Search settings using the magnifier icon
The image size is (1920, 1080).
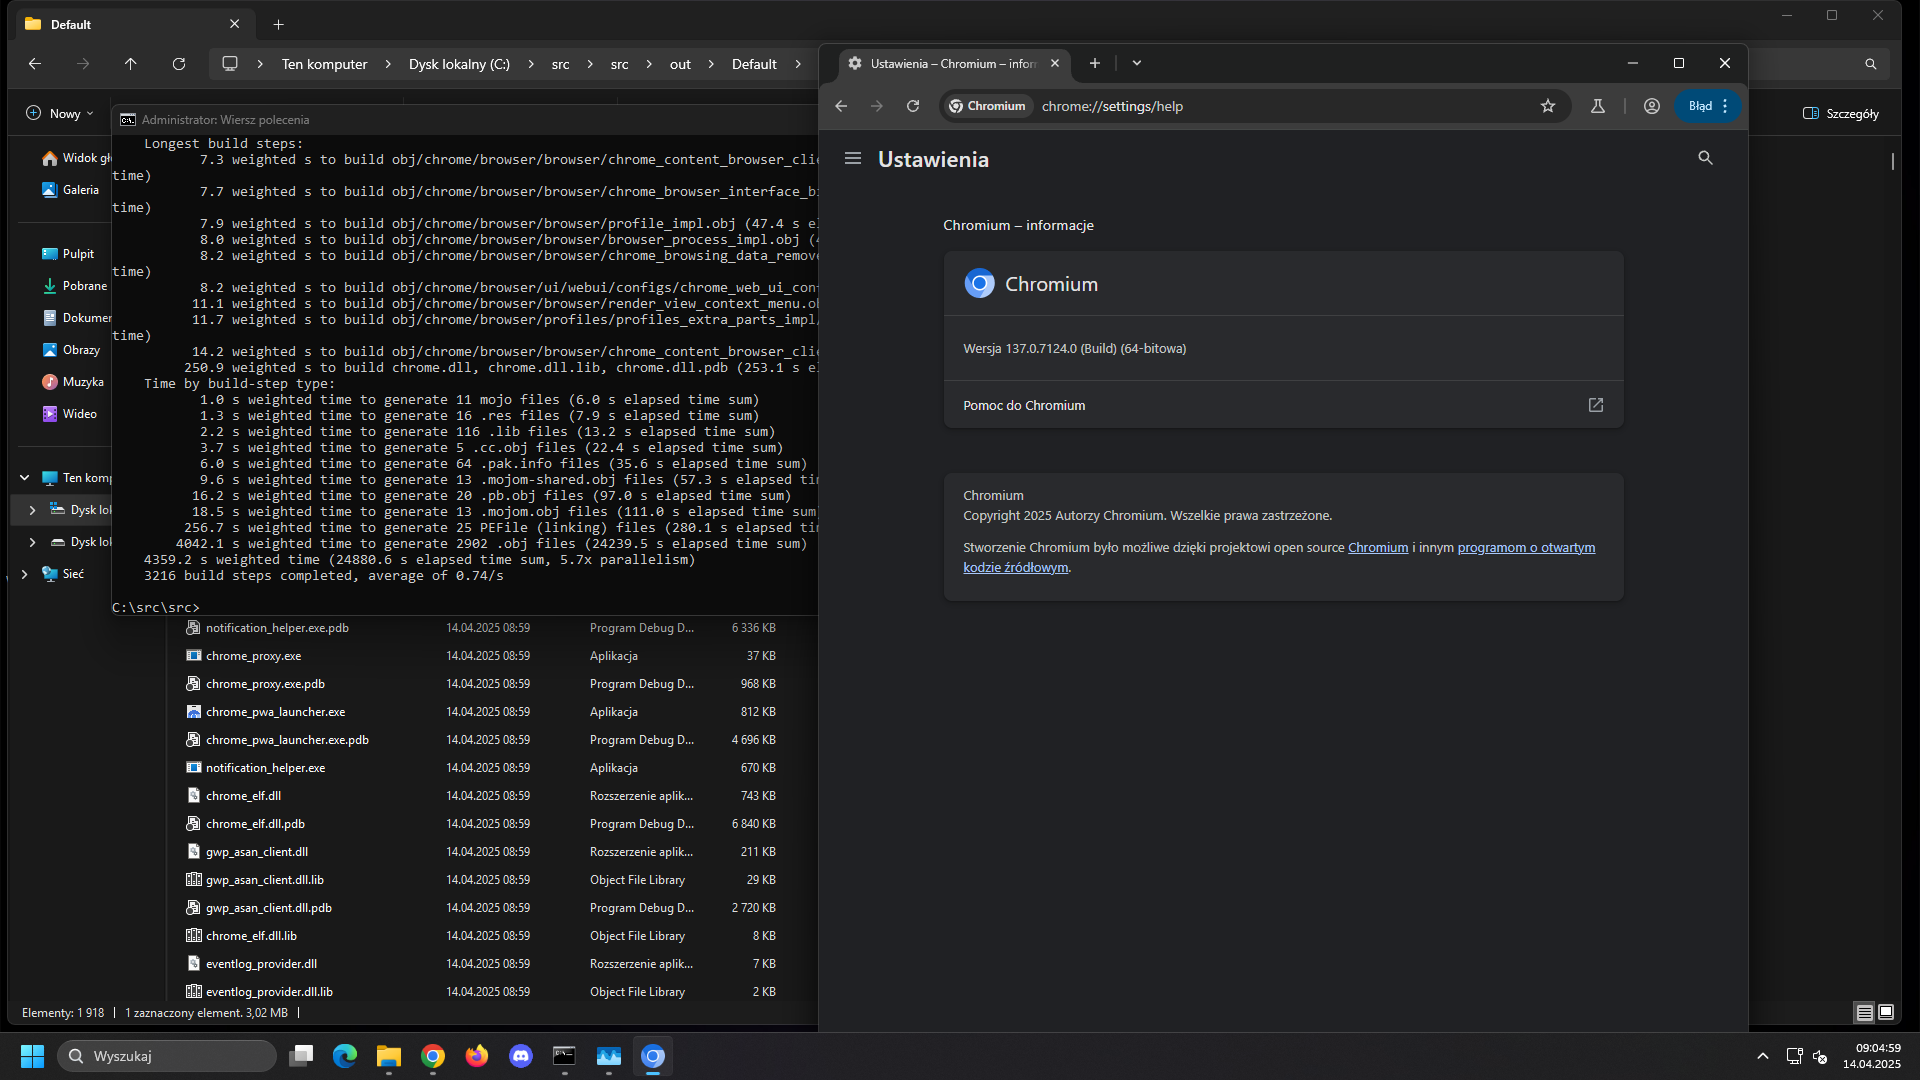click(x=1705, y=158)
